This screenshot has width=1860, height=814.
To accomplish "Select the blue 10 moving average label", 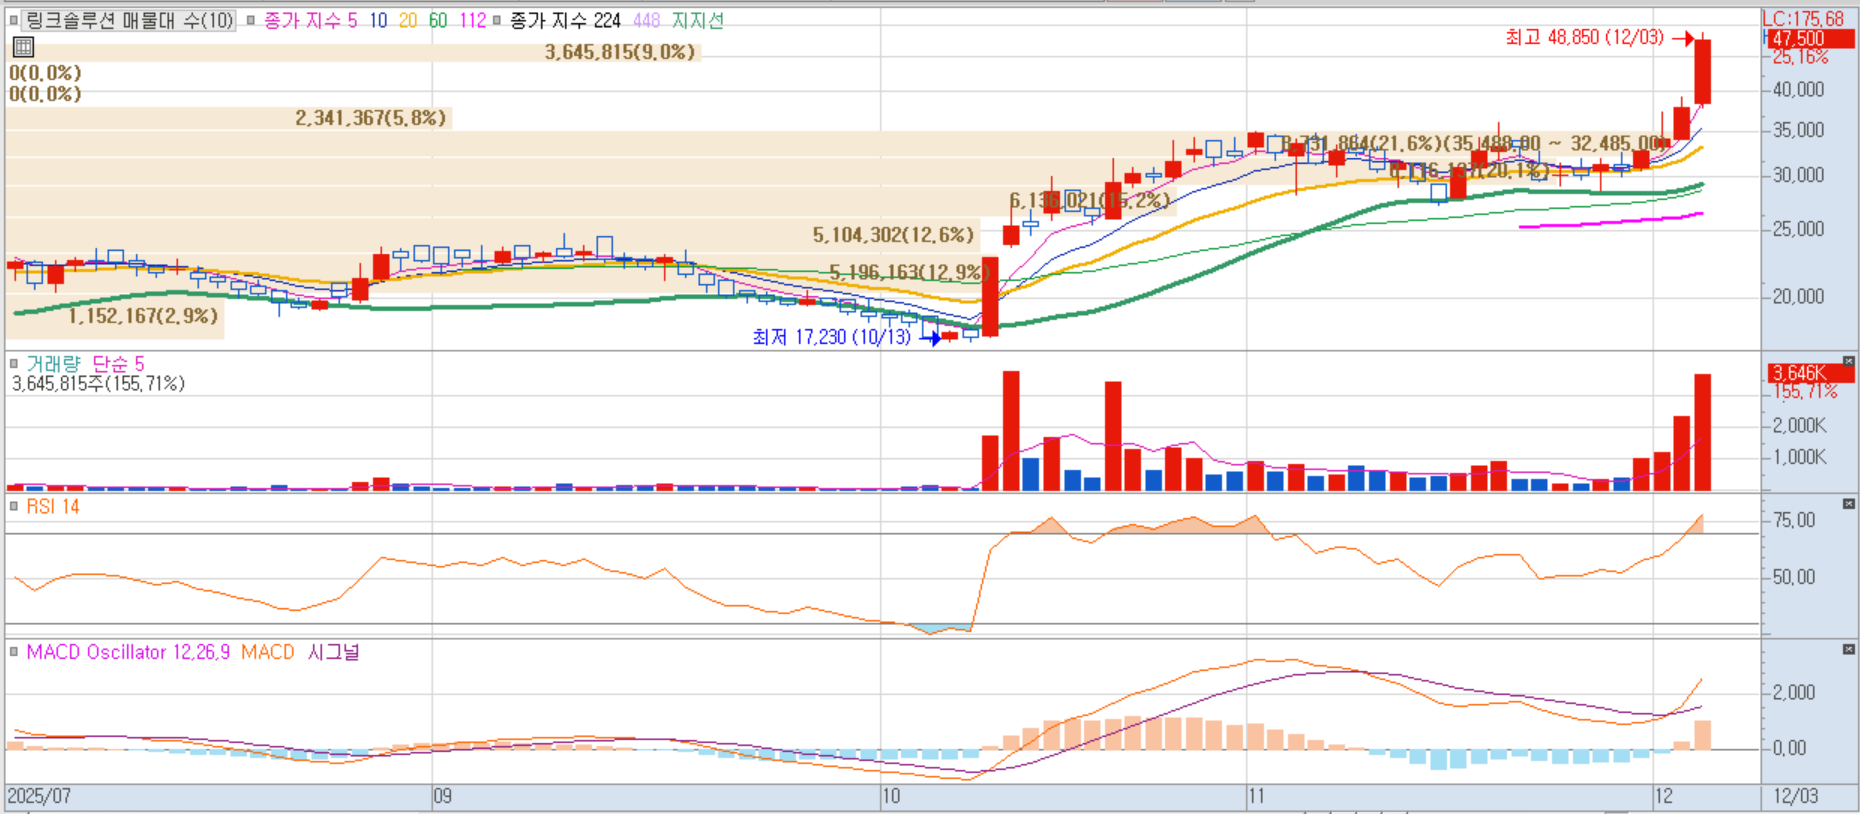I will point(378,20).
